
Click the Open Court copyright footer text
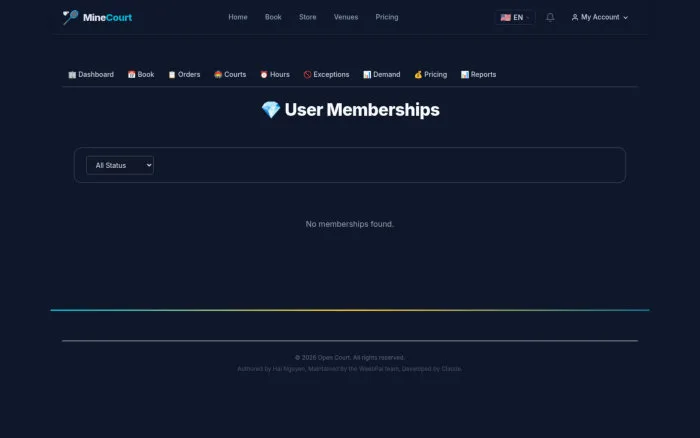coord(350,358)
